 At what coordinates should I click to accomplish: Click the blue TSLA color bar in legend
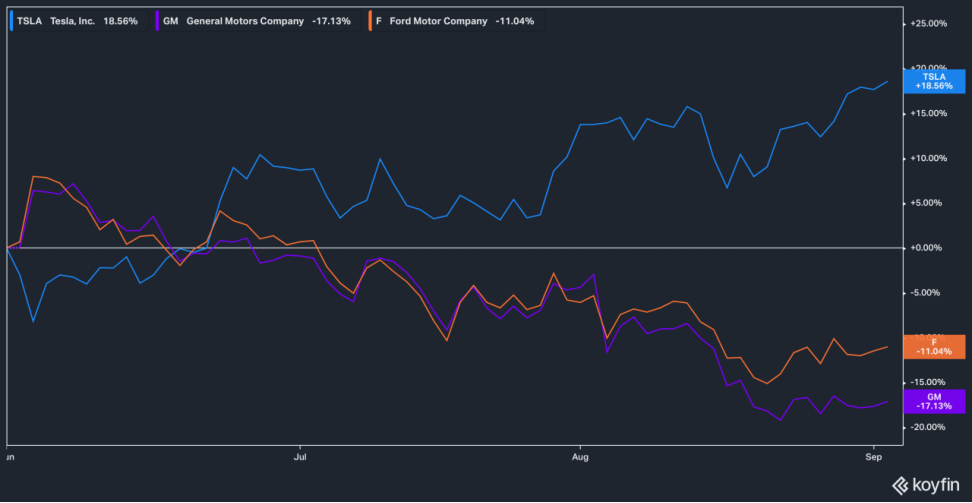[12, 21]
